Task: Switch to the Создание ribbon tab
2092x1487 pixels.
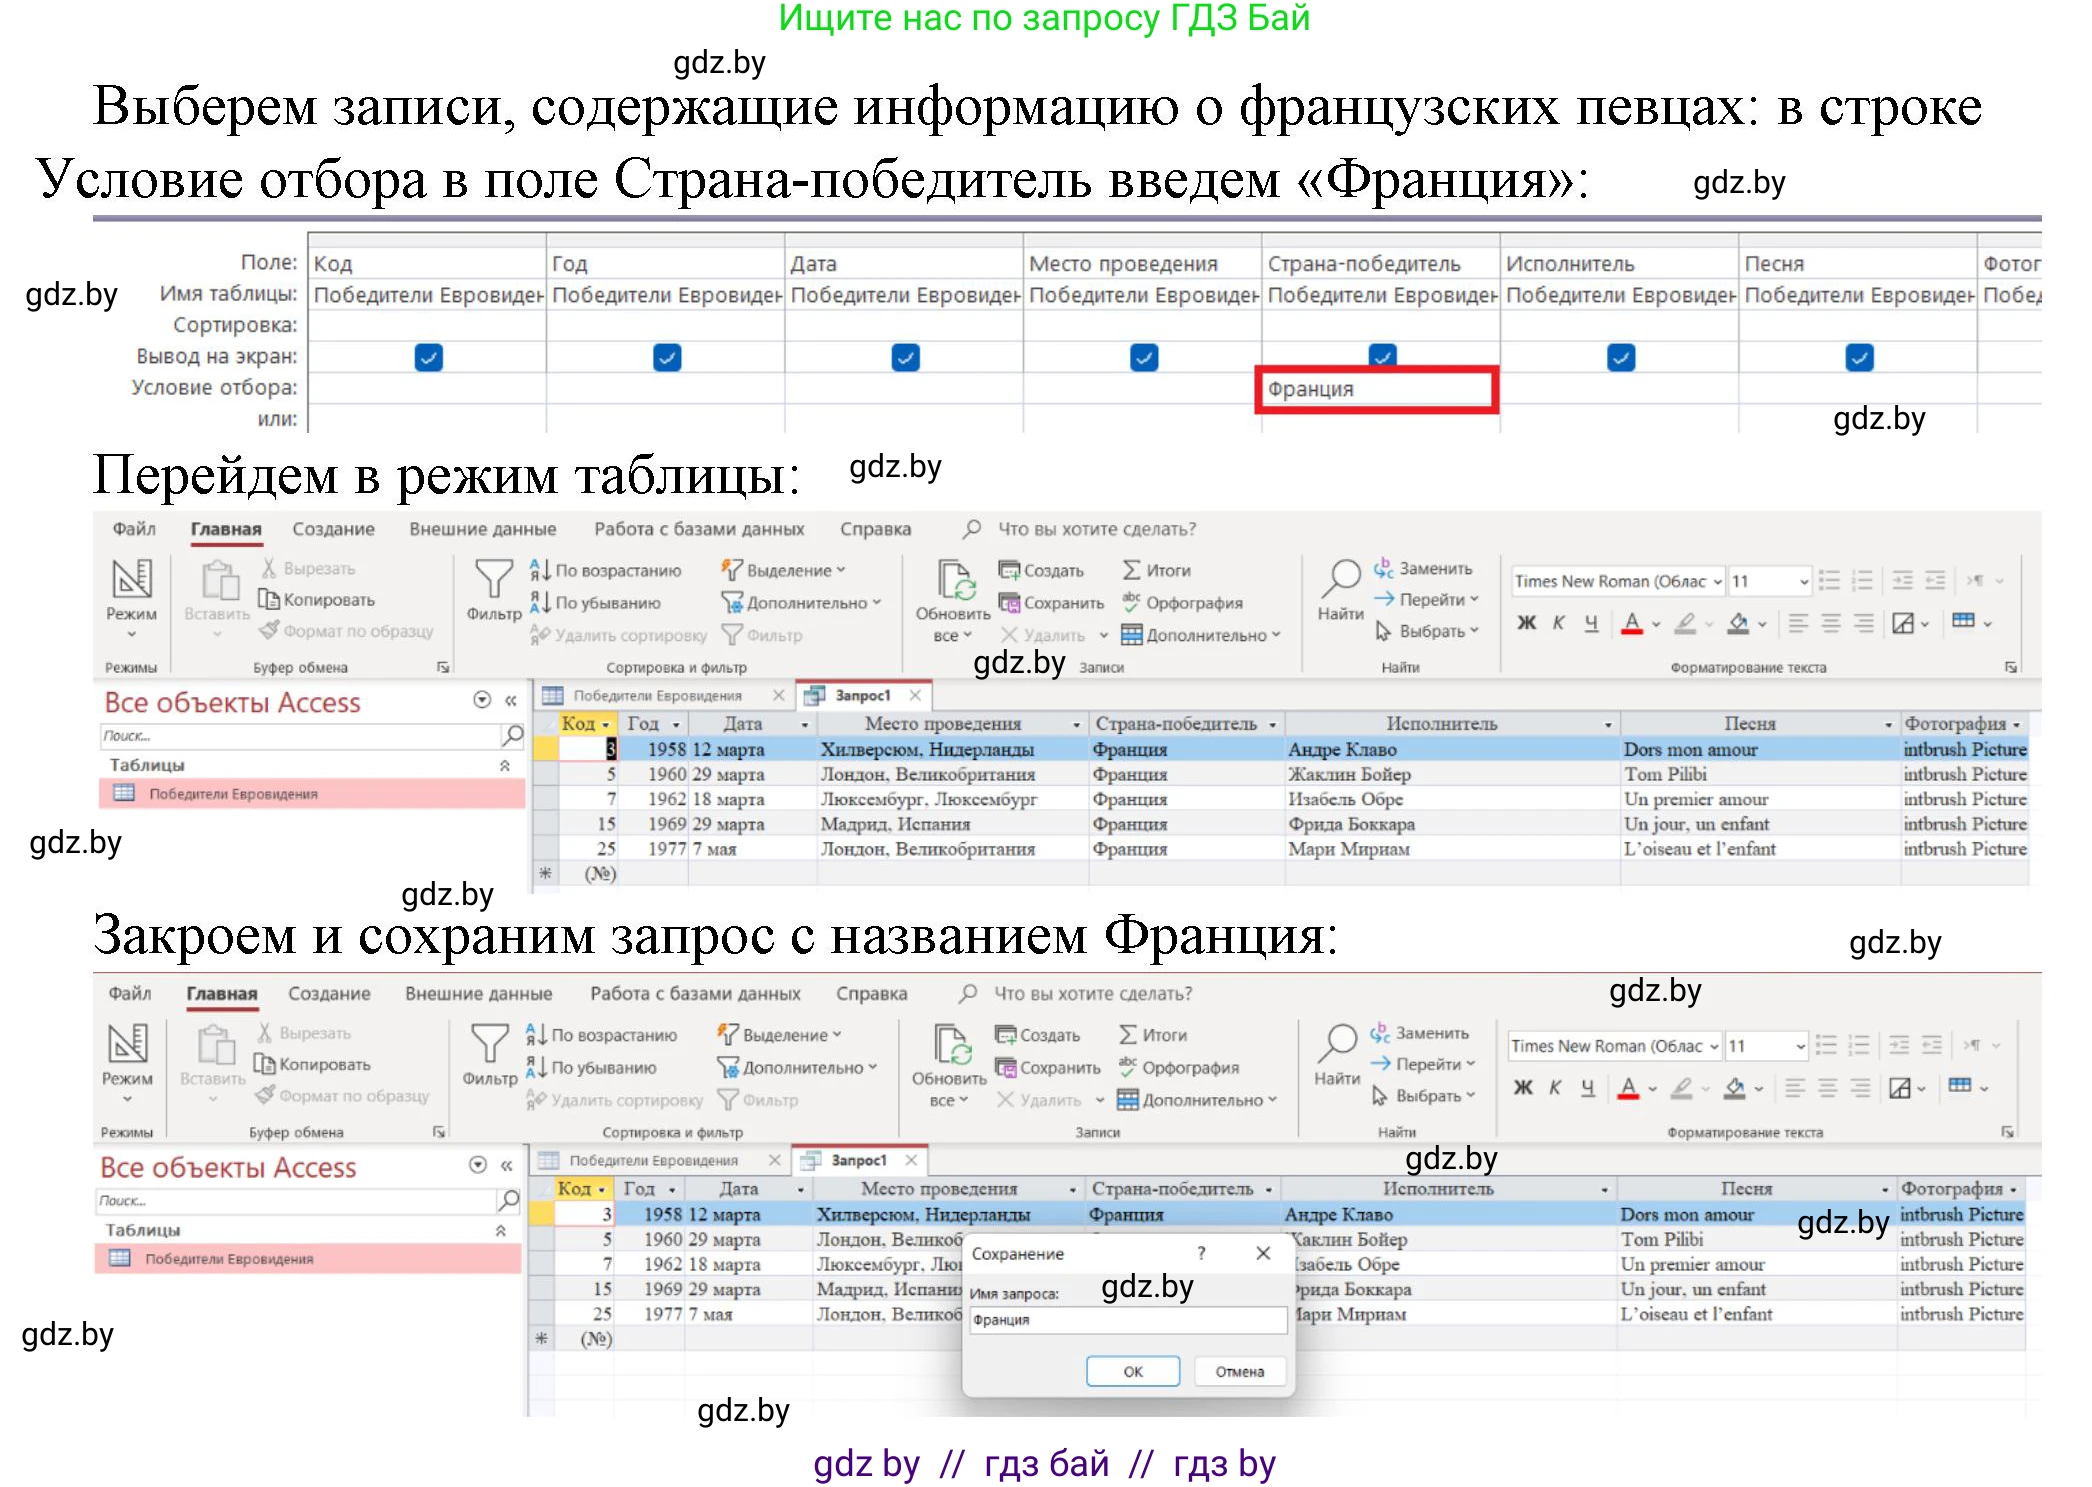Action: [333, 528]
